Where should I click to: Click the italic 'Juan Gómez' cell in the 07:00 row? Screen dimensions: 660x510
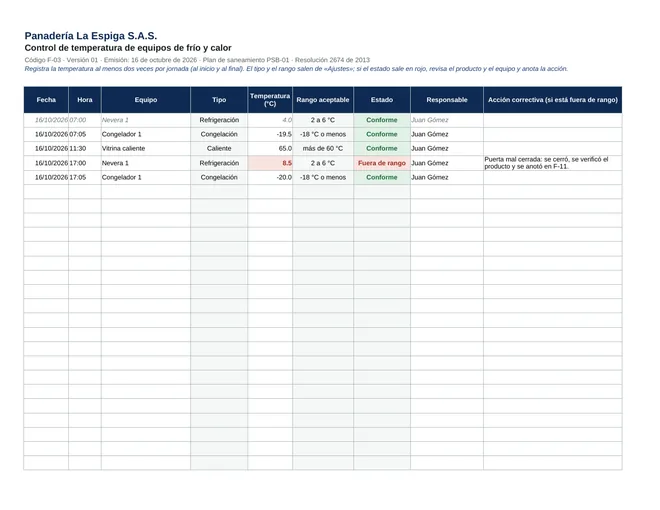click(x=447, y=120)
